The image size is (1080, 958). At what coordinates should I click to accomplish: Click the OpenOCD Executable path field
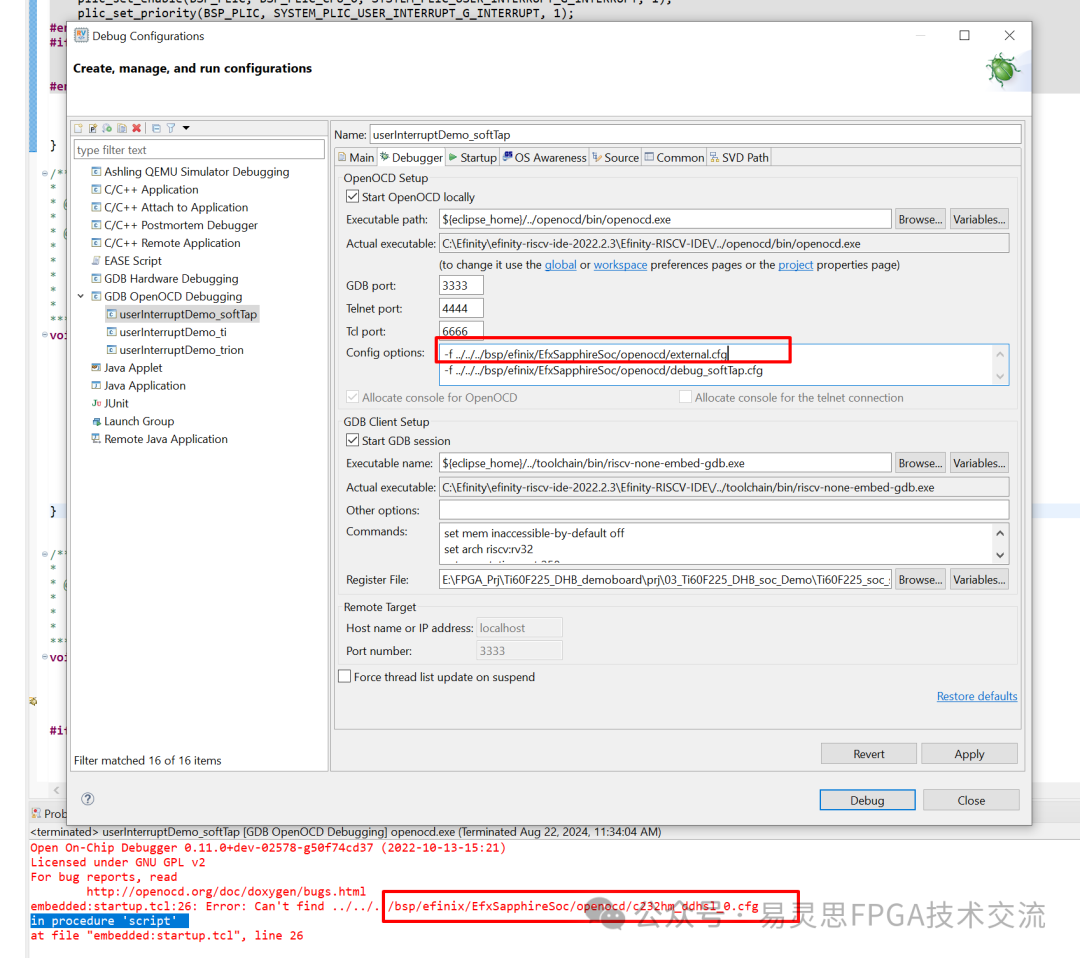pos(665,220)
